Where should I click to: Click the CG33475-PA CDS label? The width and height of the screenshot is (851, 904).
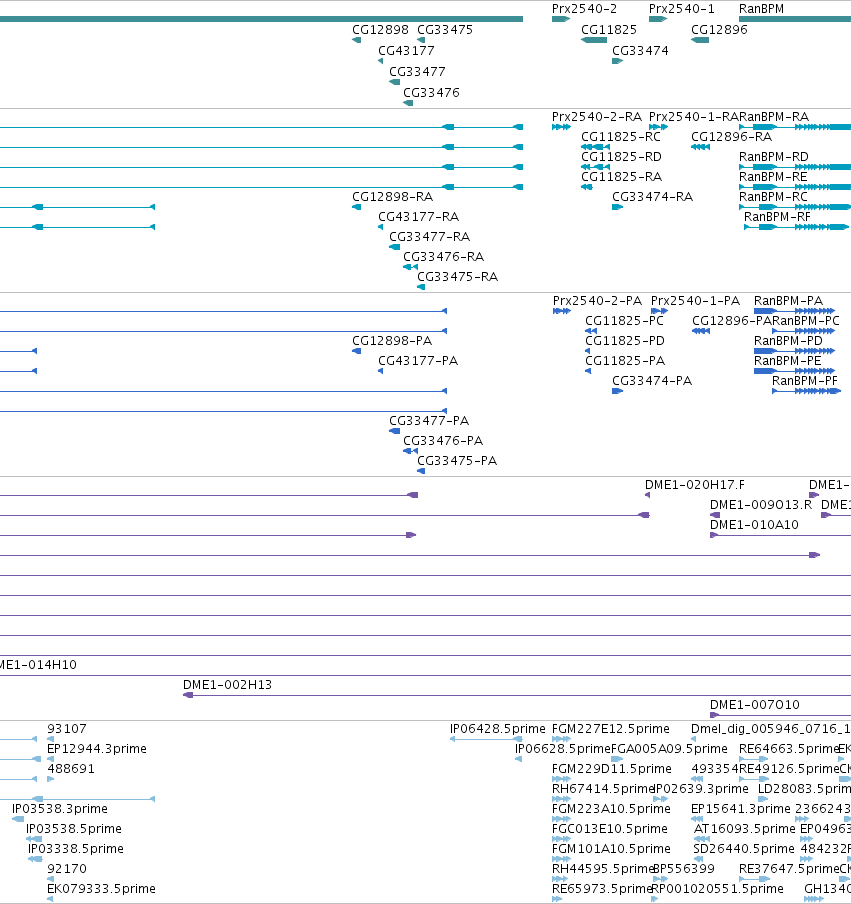457,461
